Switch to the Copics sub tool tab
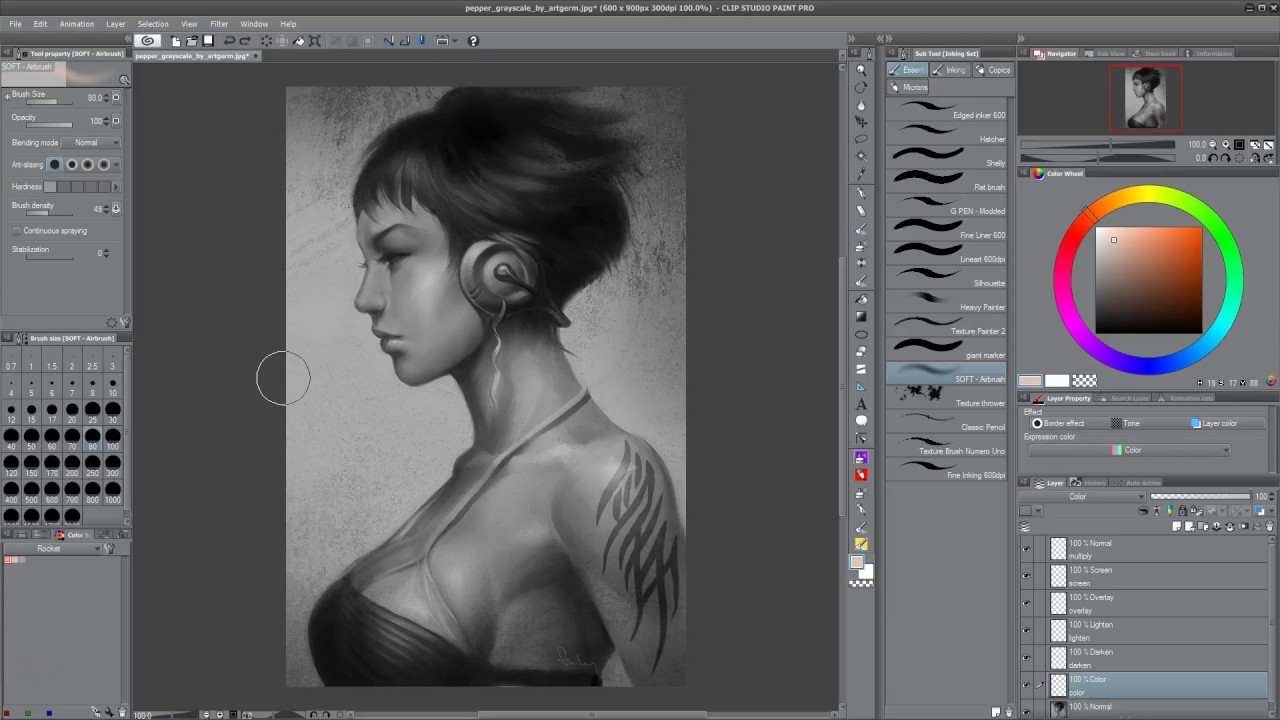1280x720 pixels. [993, 70]
